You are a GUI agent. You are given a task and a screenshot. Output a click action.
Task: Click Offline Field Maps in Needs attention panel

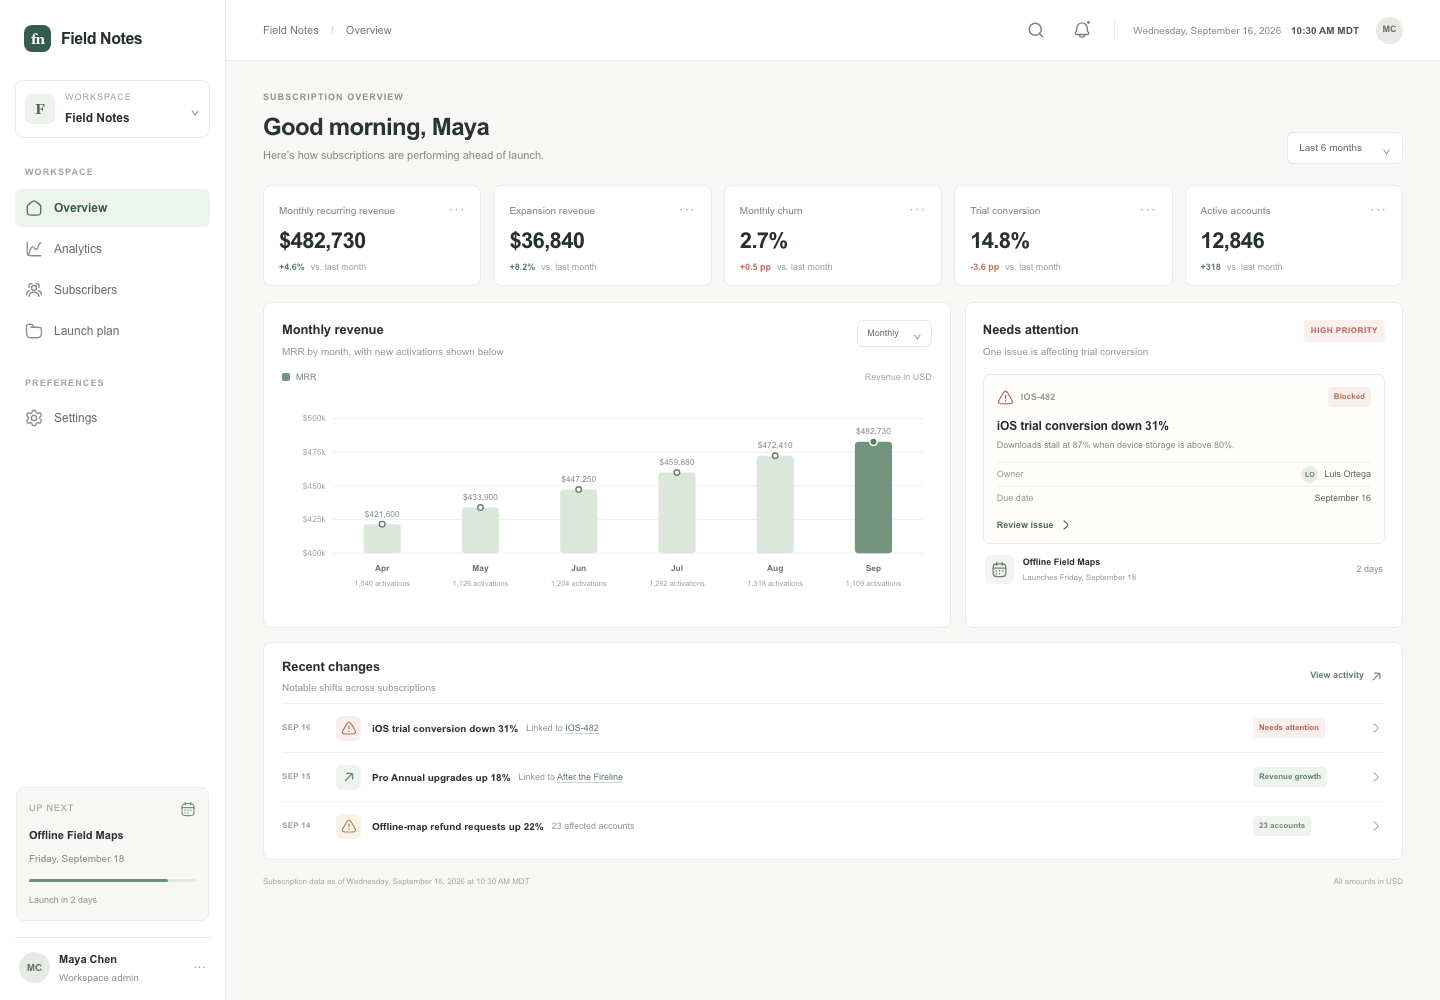(1061, 562)
